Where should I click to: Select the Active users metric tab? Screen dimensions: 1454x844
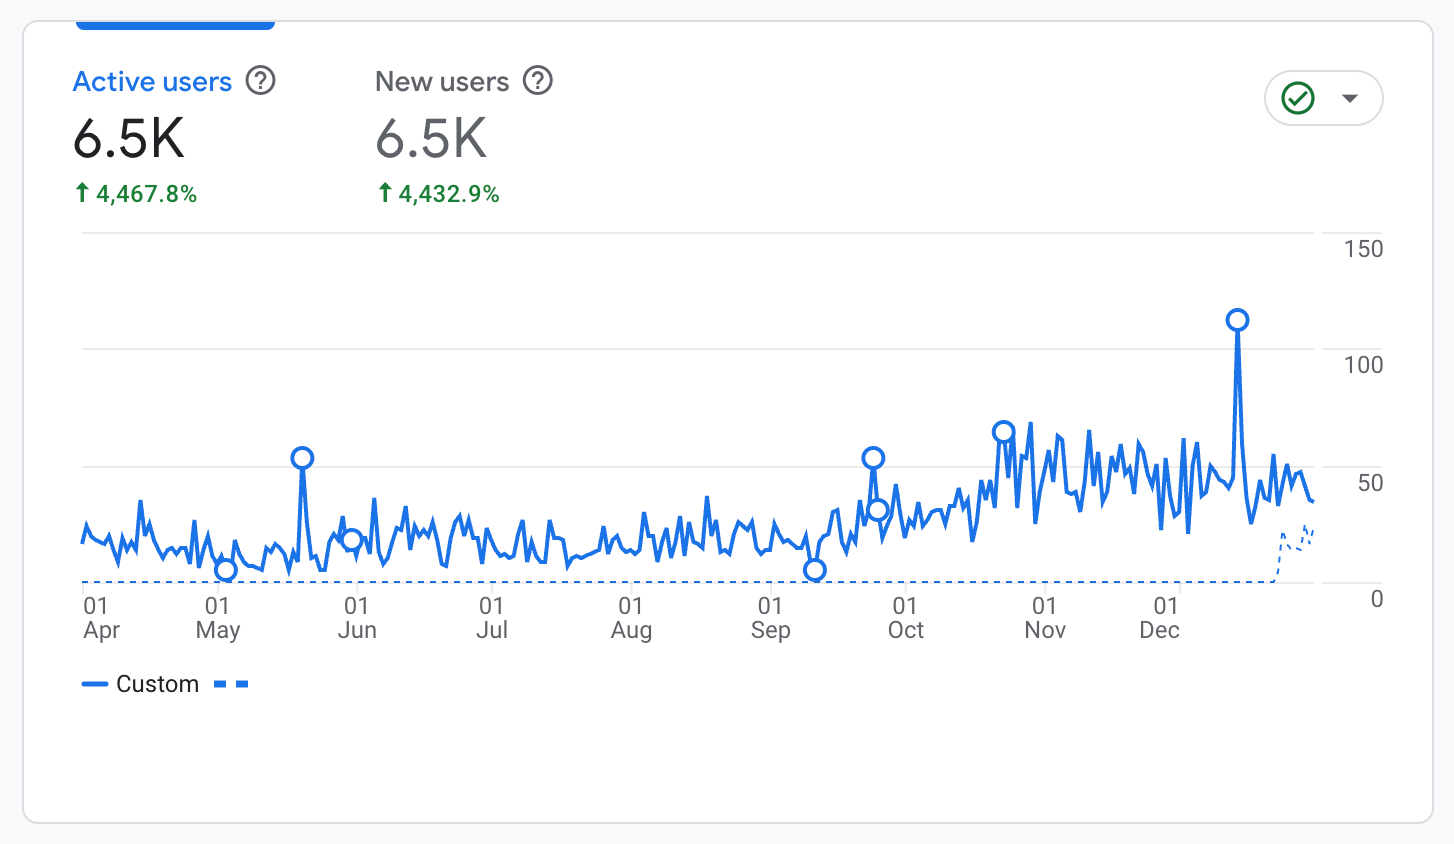(x=152, y=81)
